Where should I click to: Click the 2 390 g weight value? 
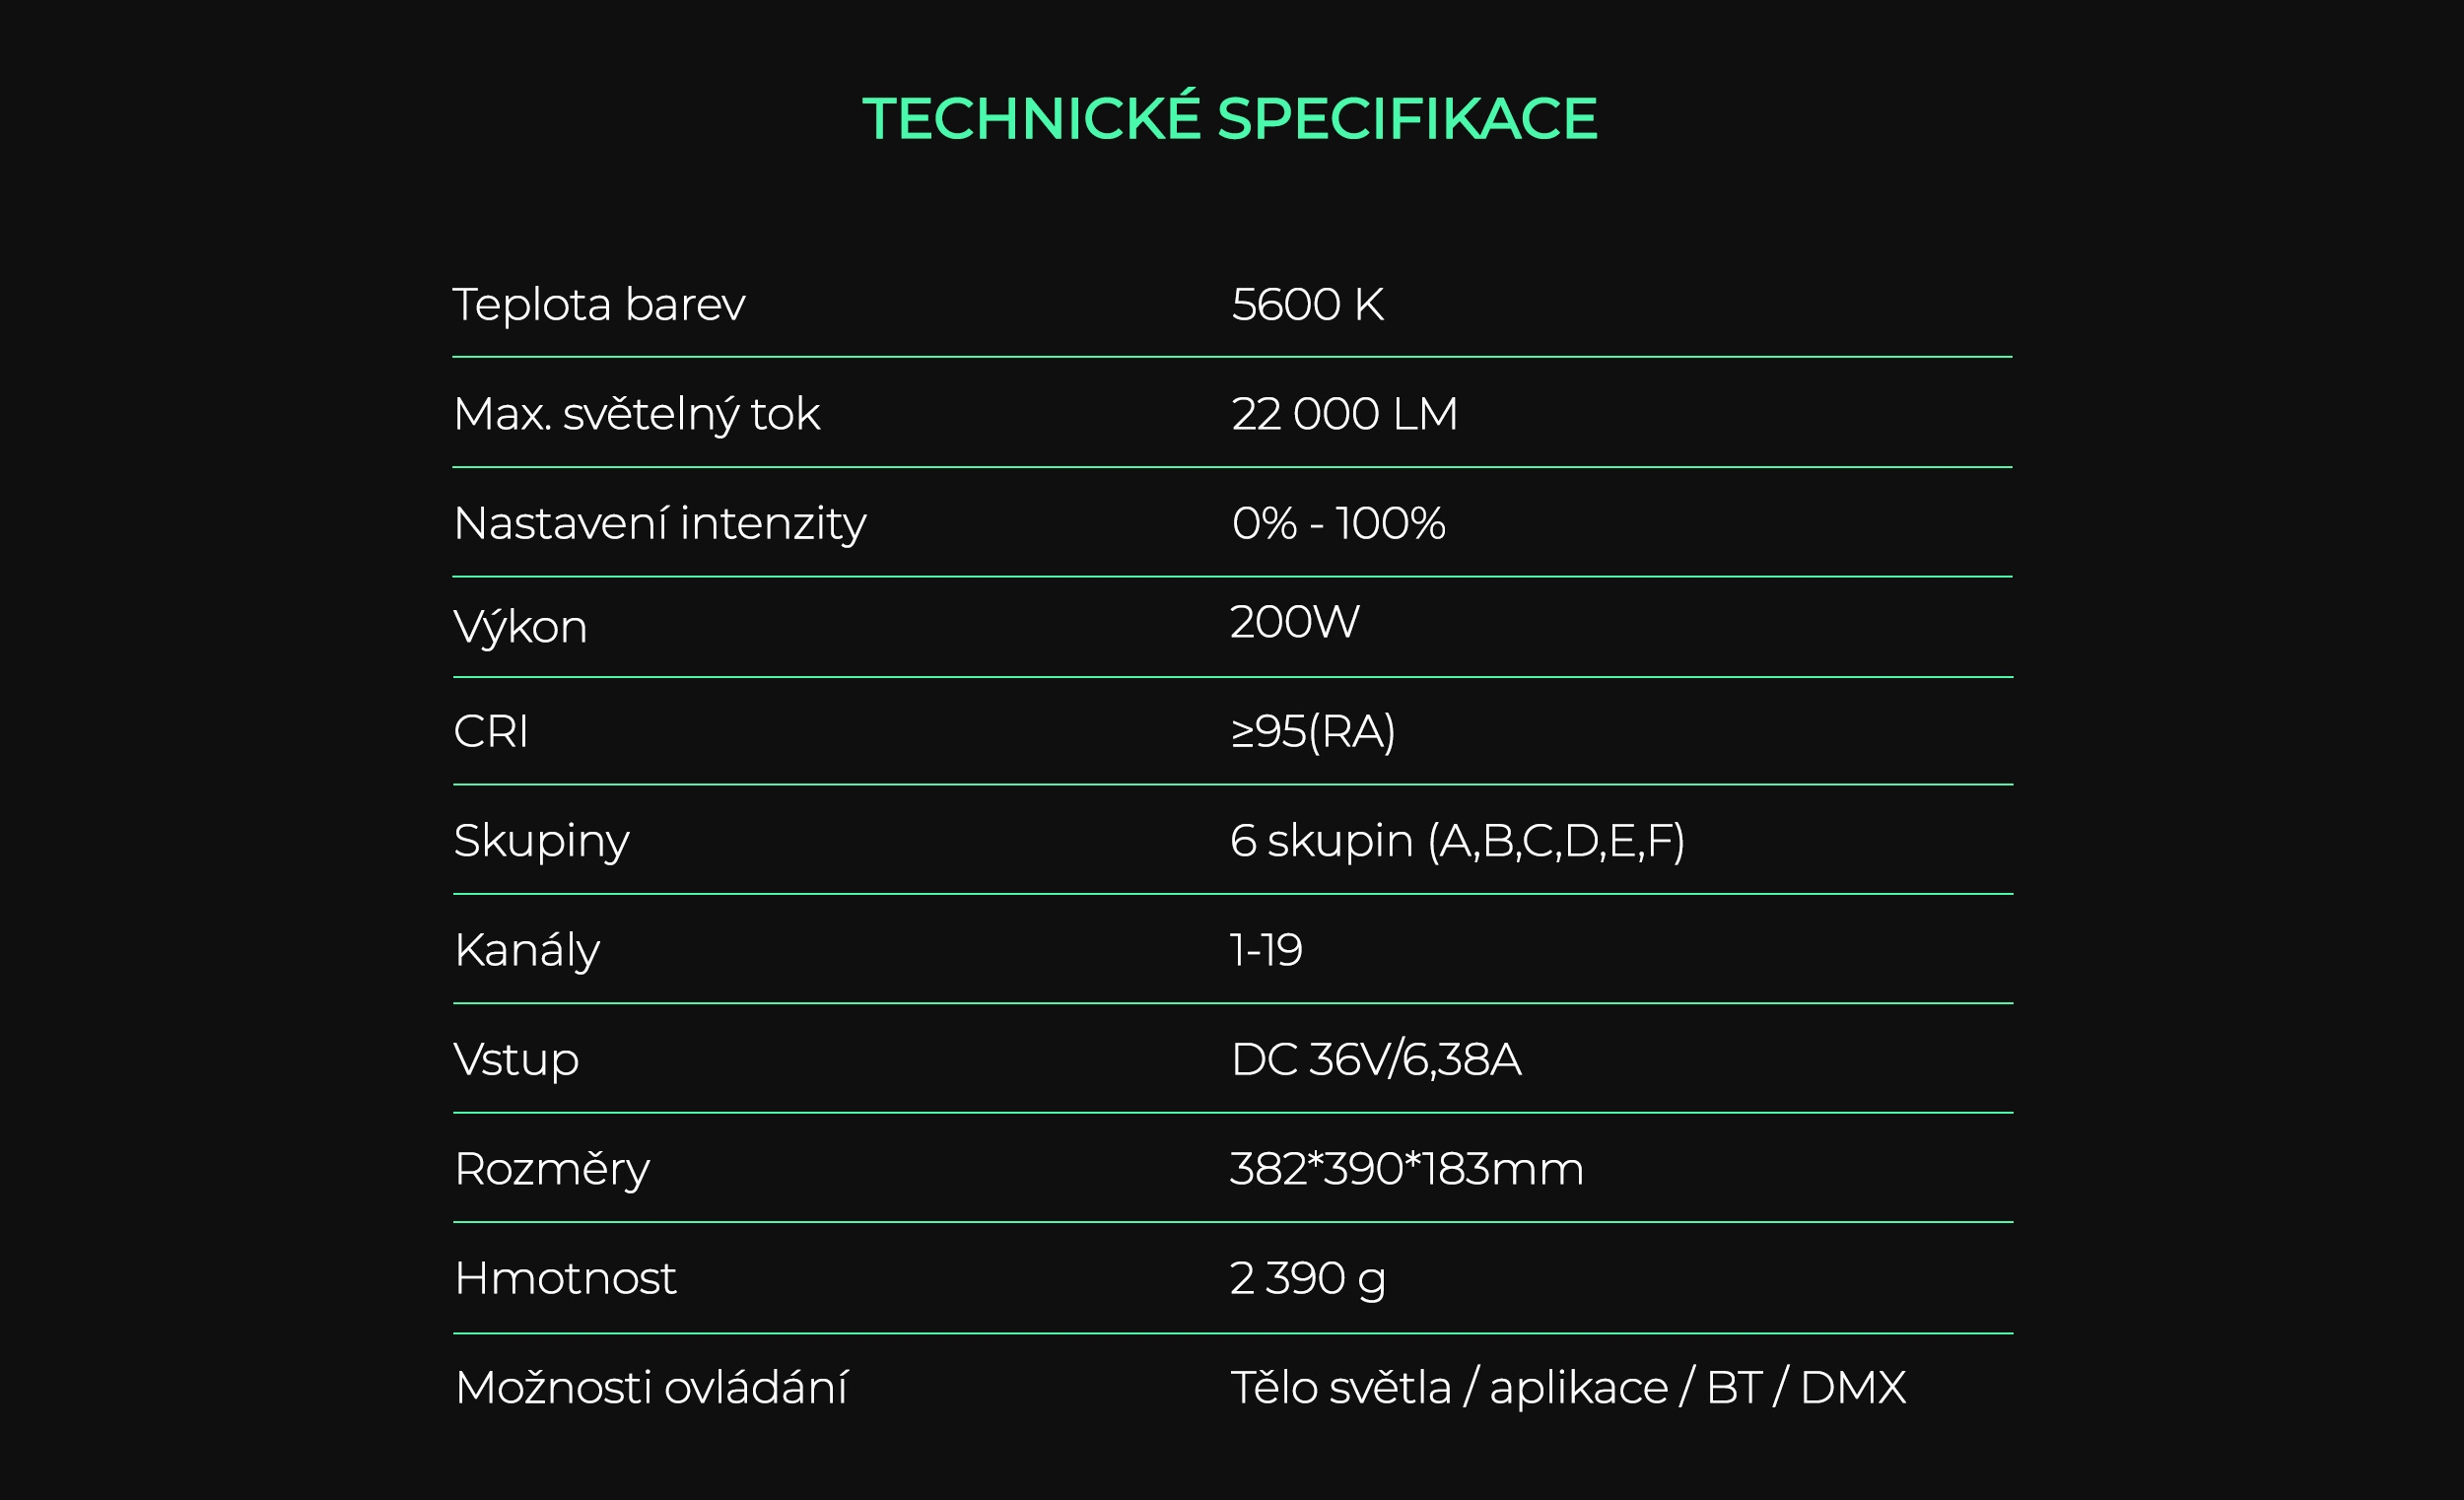pyautogui.click(x=1307, y=1280)
